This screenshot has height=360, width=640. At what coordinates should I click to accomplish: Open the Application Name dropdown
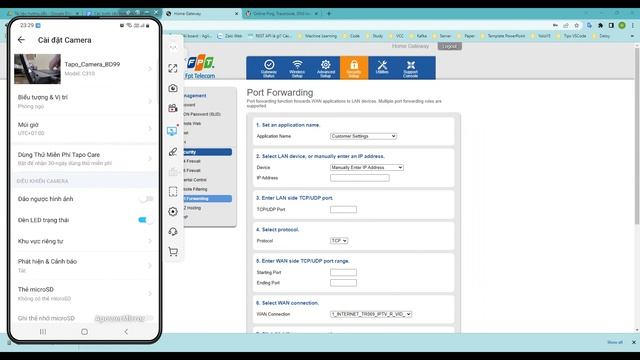(x=363, y=136)
